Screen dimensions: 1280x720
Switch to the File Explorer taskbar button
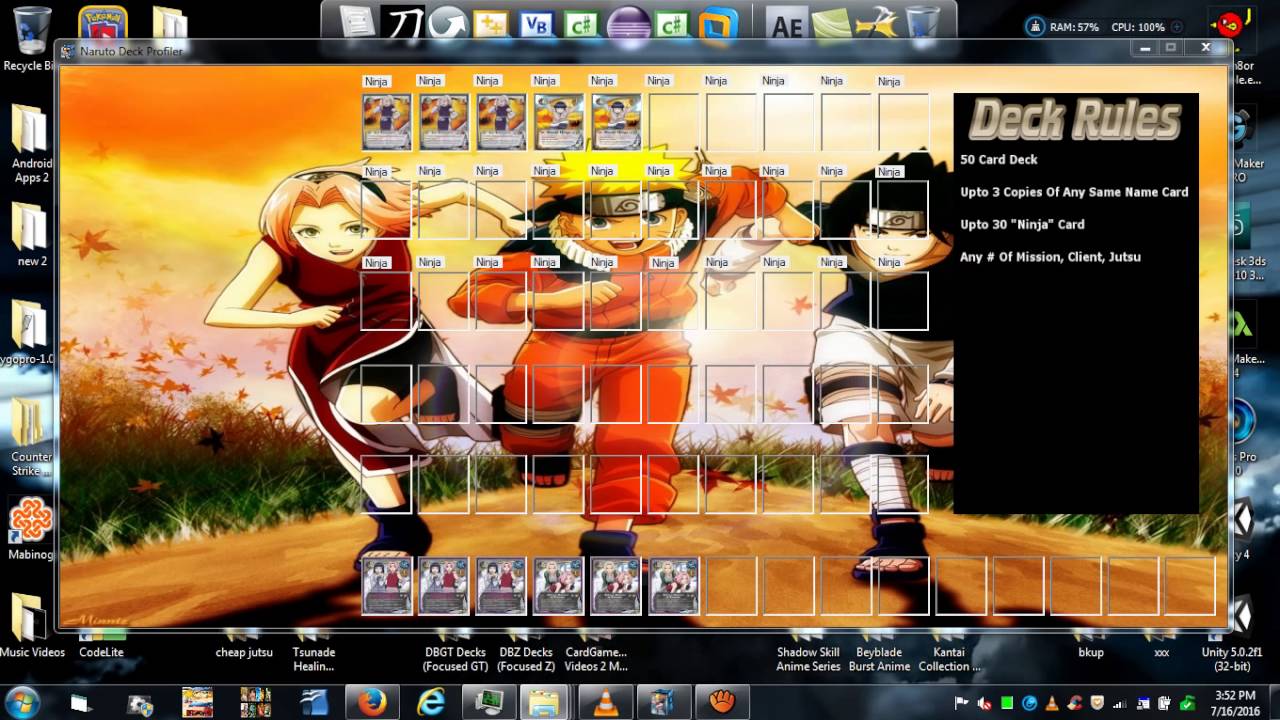coord(545,702)
